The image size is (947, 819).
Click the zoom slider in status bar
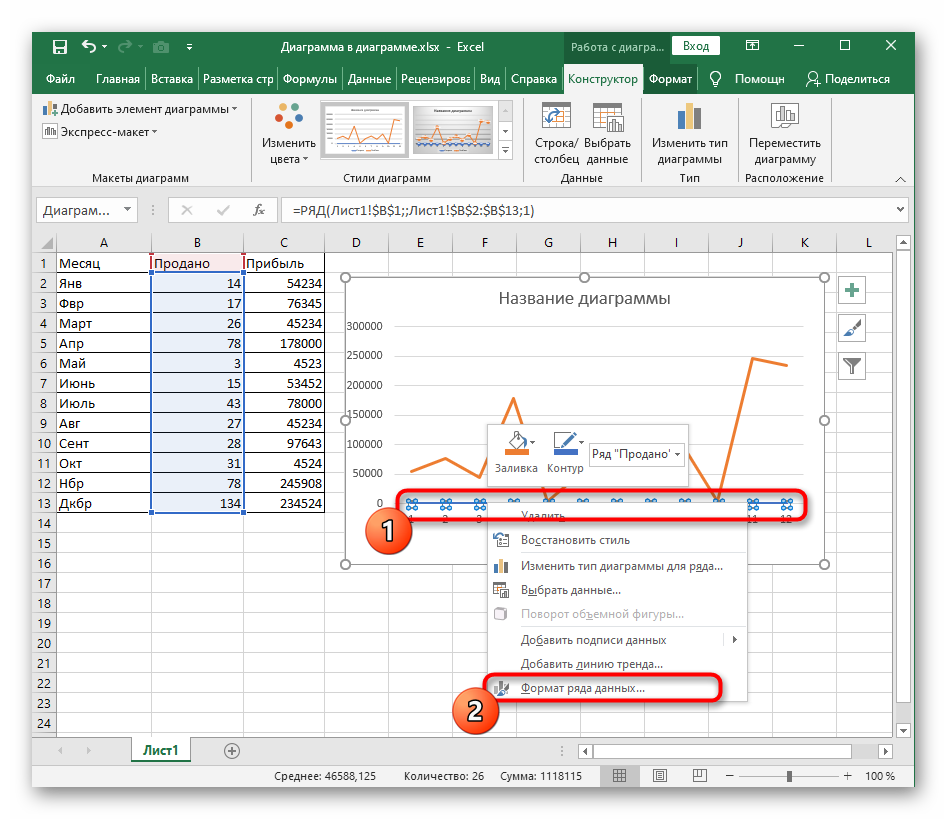coord(791,776)
